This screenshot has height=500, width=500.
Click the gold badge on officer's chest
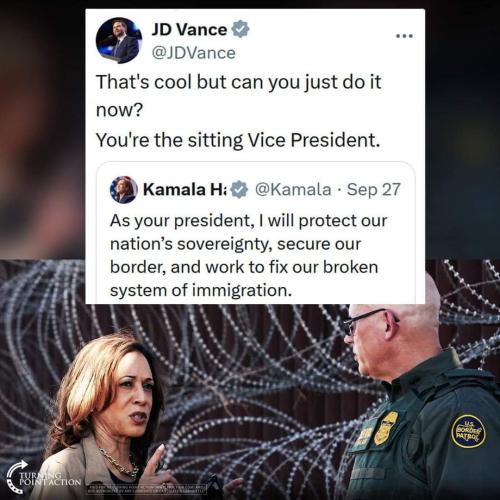click(386, 428)
